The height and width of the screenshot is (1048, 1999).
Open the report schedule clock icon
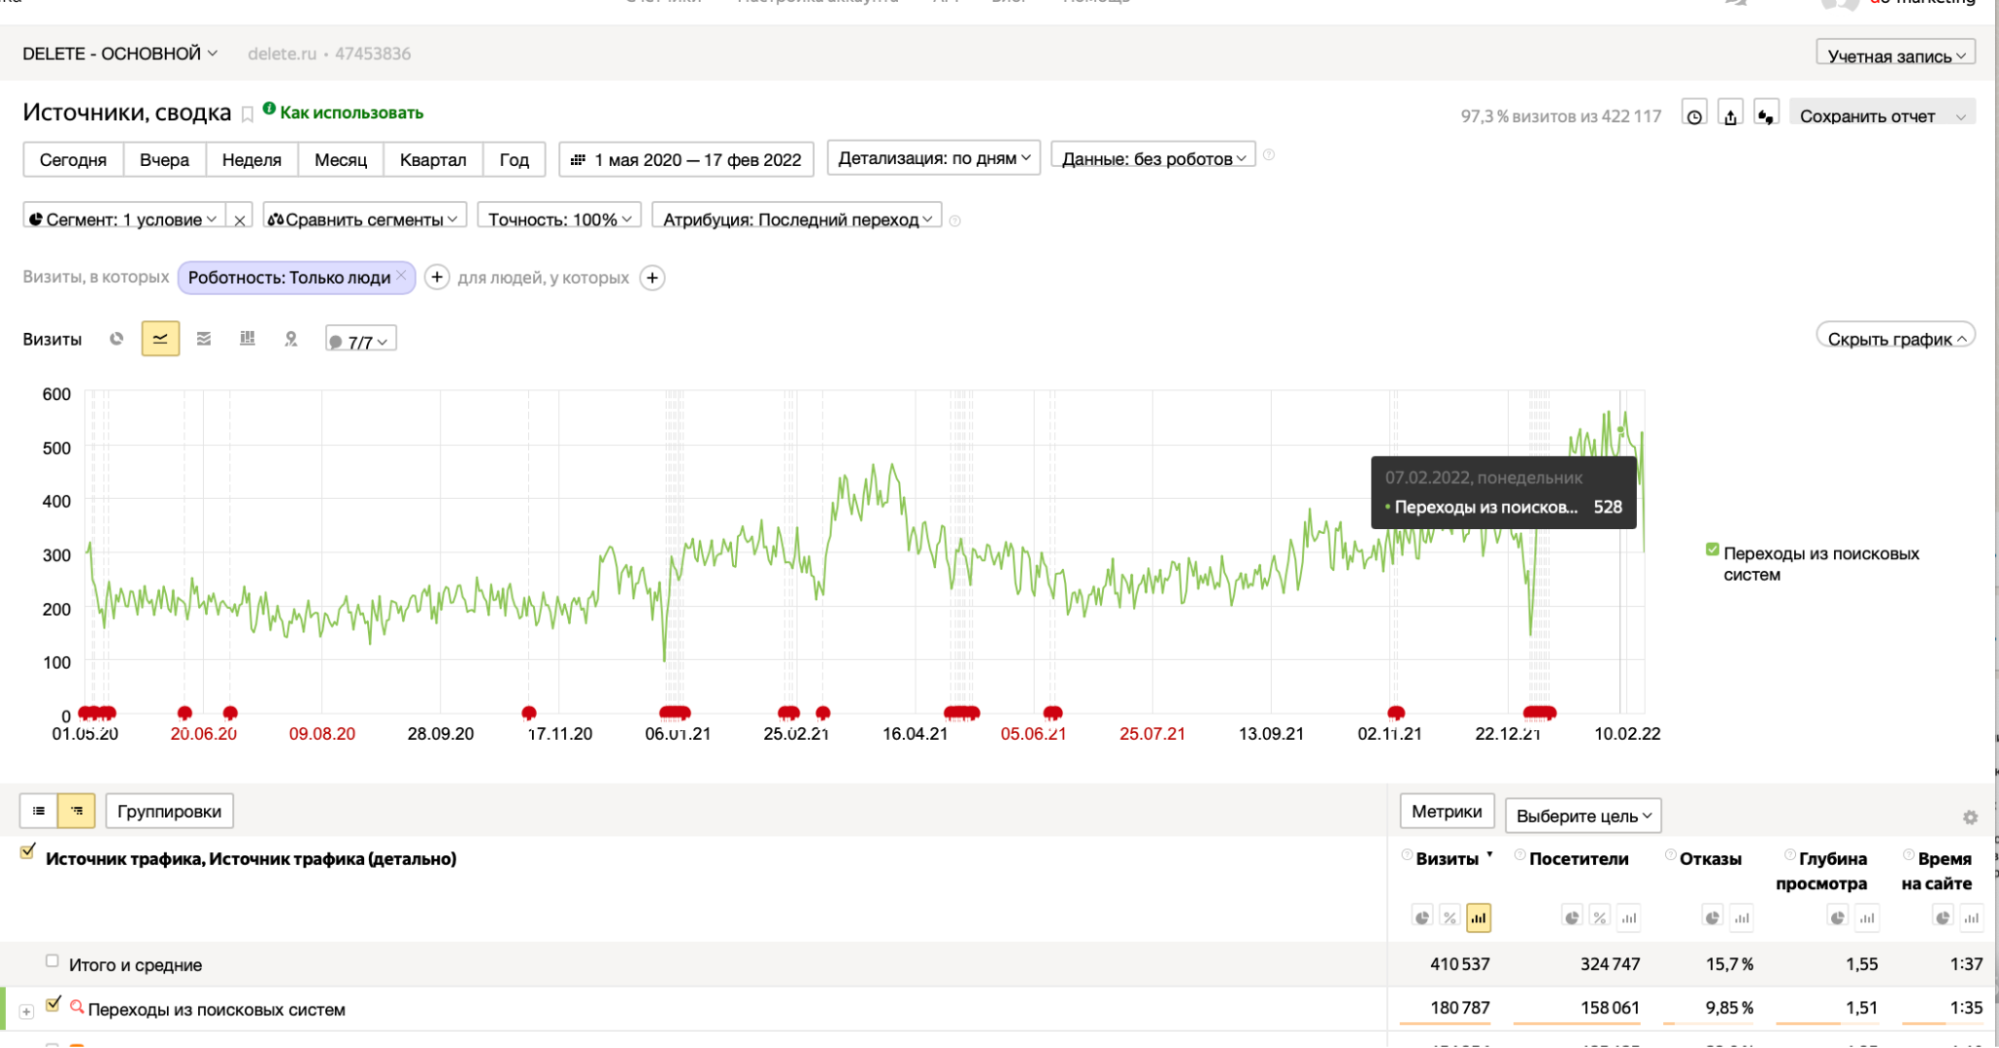pyautogui.click(x=1694, y=115)
